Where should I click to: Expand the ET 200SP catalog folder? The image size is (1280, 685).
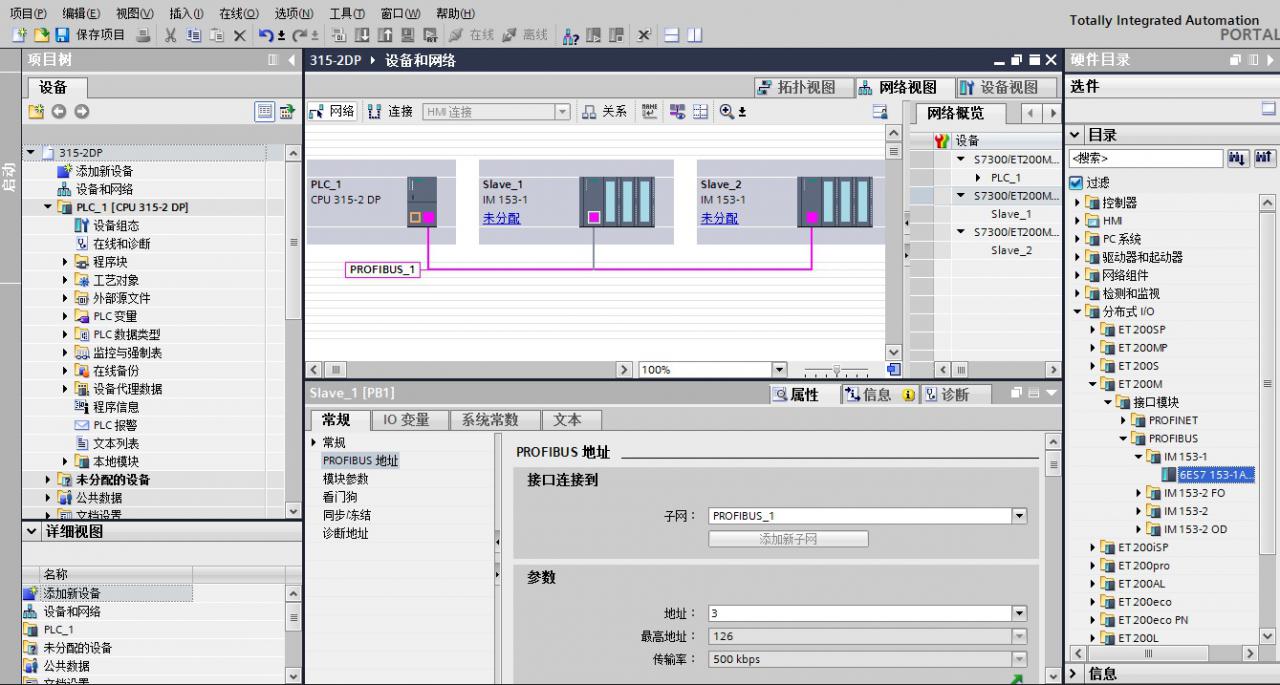click(1093, 329)
